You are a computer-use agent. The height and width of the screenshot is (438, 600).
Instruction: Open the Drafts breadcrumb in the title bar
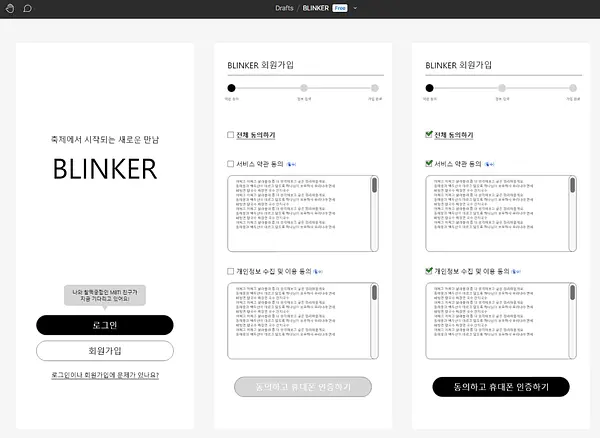(284, 8)
